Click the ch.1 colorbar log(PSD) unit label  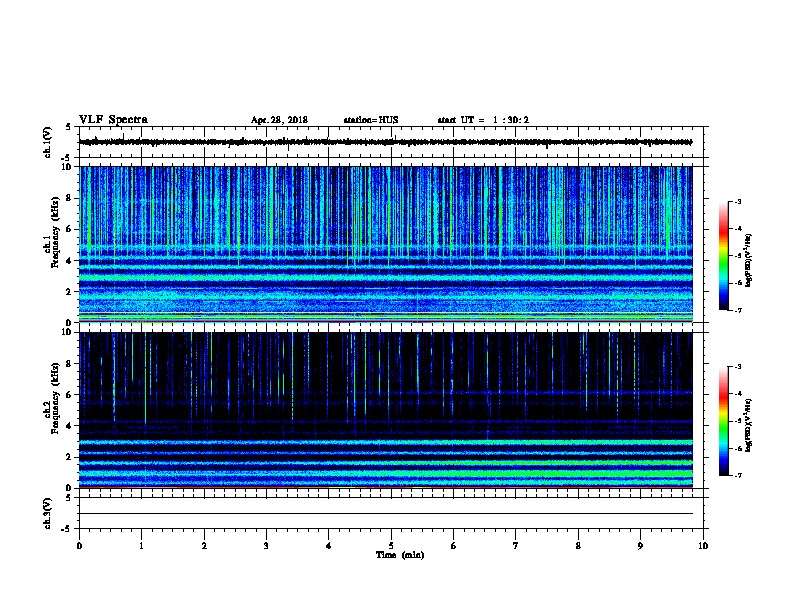tap(748, 260)
